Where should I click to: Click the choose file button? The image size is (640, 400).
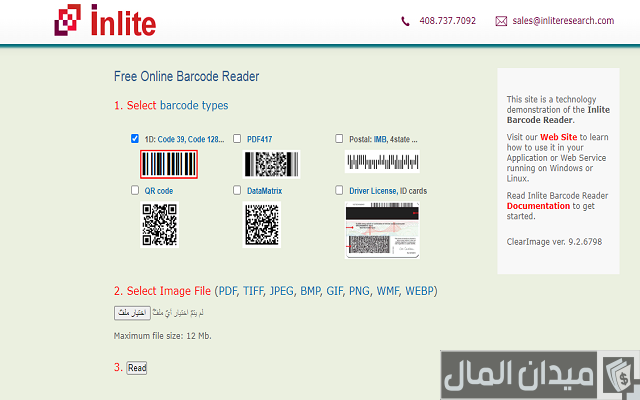(132, 313)
